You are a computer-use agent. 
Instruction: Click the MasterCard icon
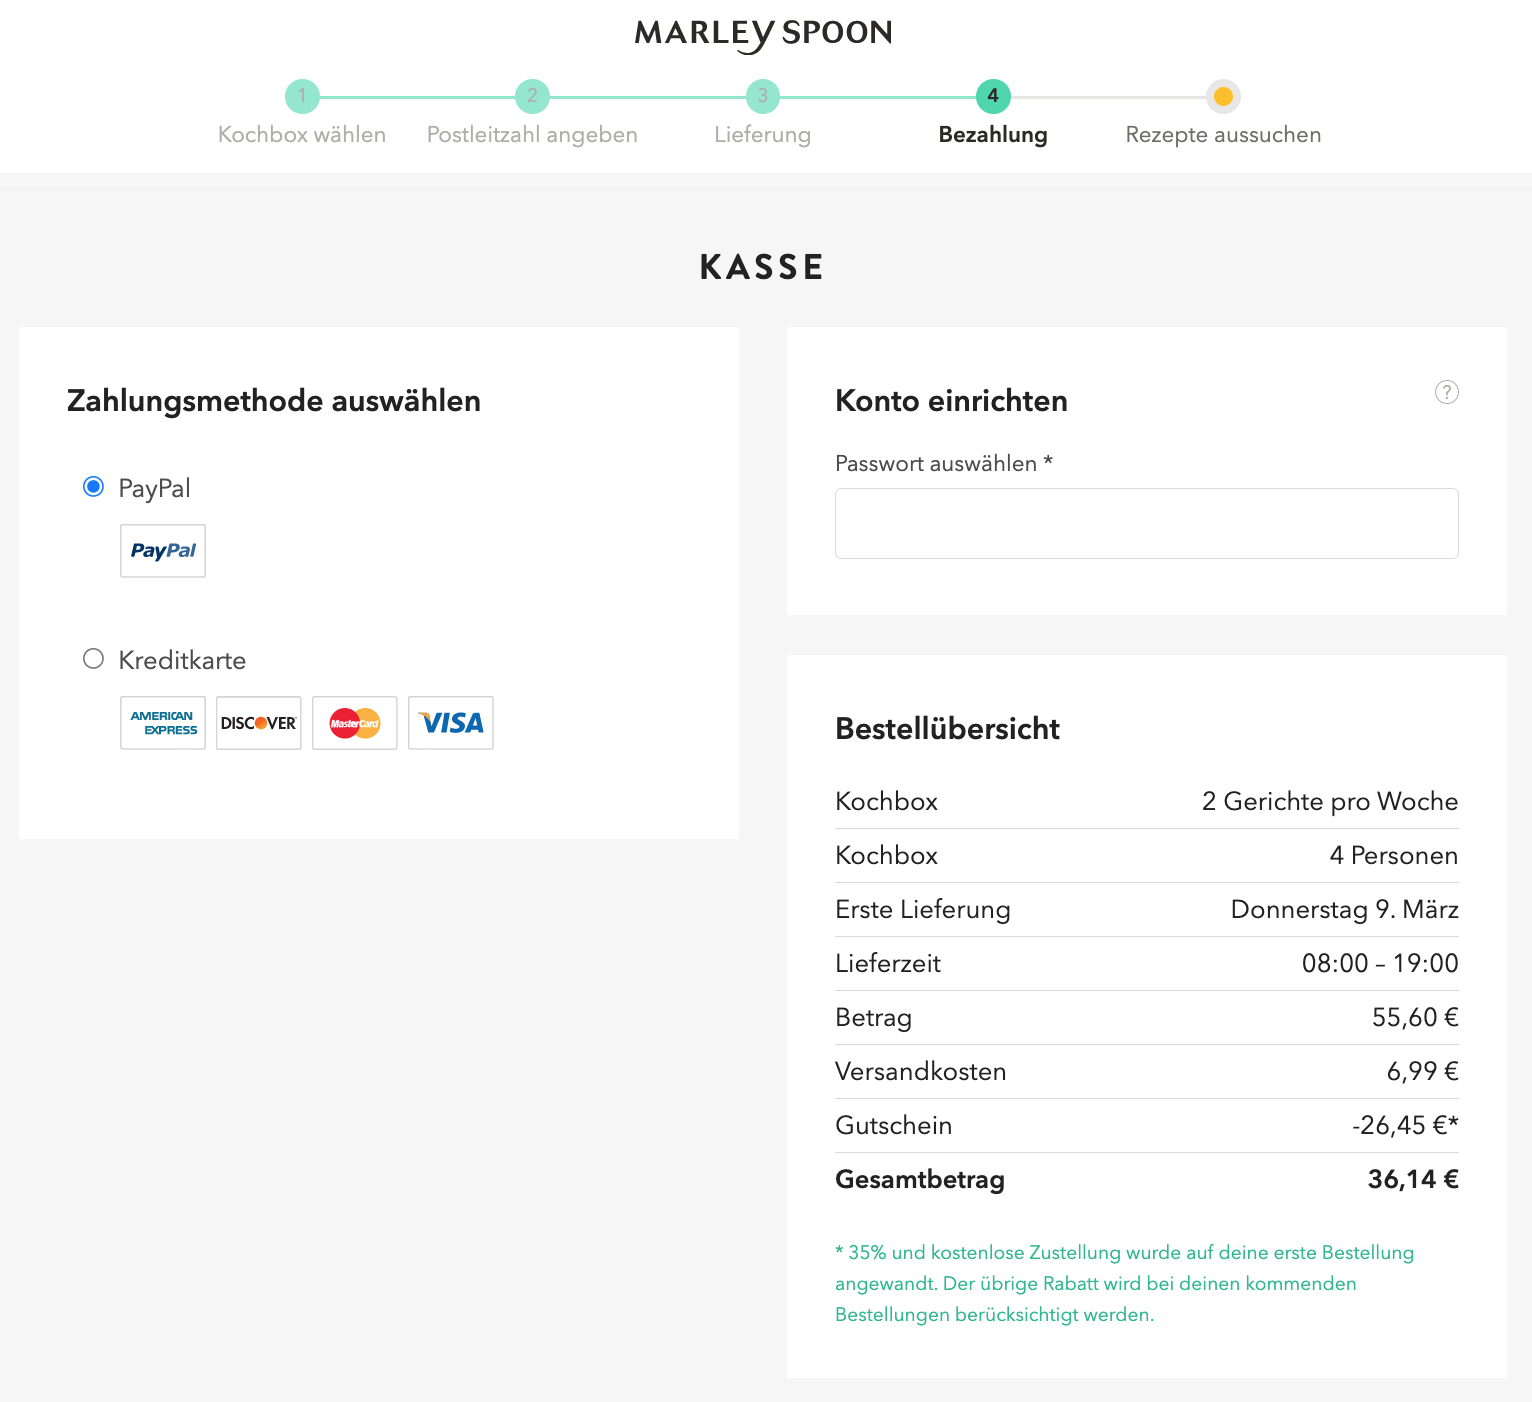tap(354, 722)
